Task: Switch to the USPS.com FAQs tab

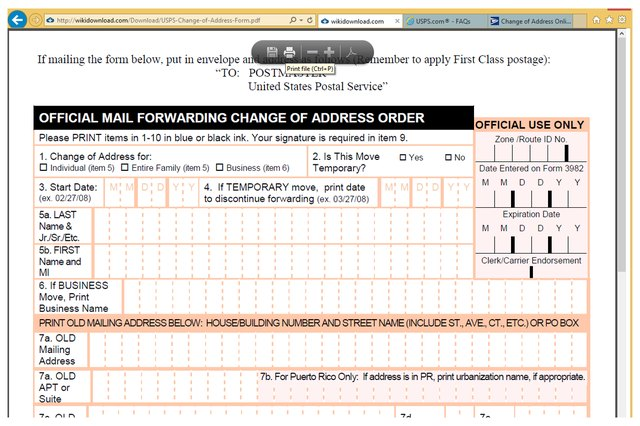Action: tap(443, 20)
